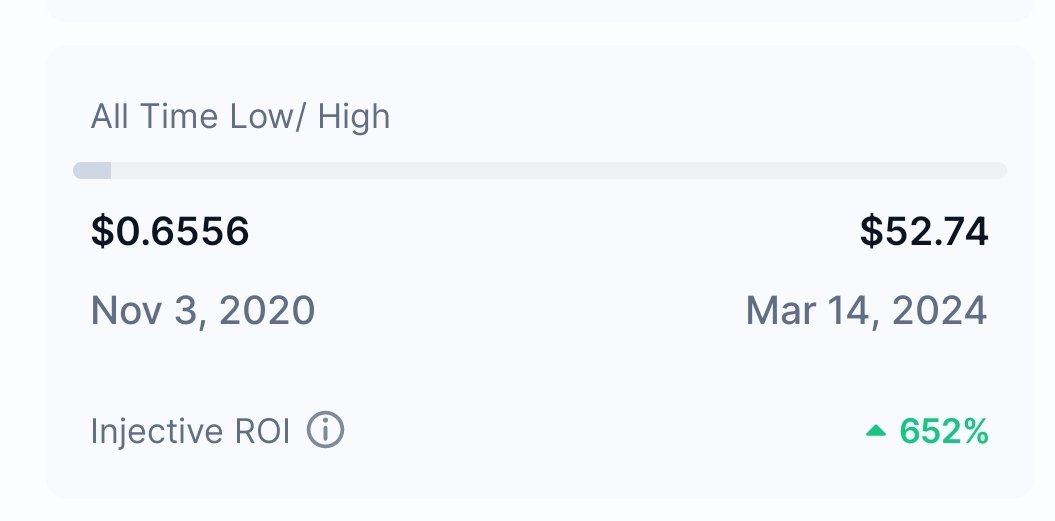Click the green upward triangle next to 652%
Screen dimensions: 1055x521
[876, 431]
